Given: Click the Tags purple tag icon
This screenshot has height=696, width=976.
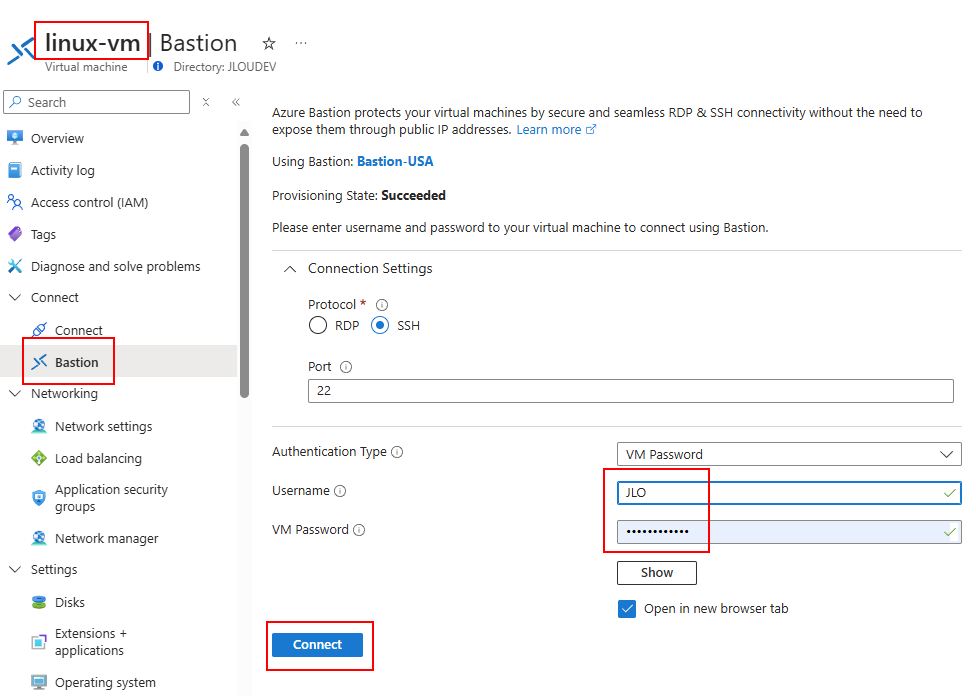Looking at the screenshot, I should pyautogui.click(x=15, y=234).
